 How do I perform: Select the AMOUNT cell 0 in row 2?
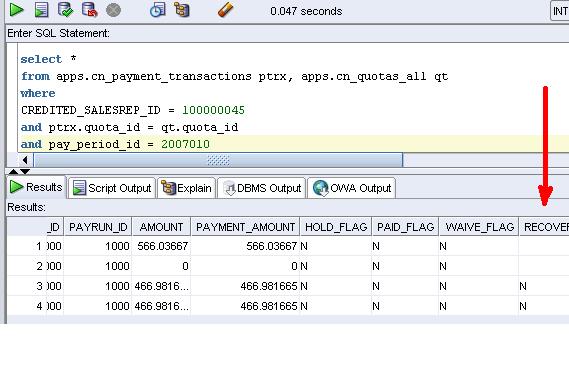click(x=161, y=266)
